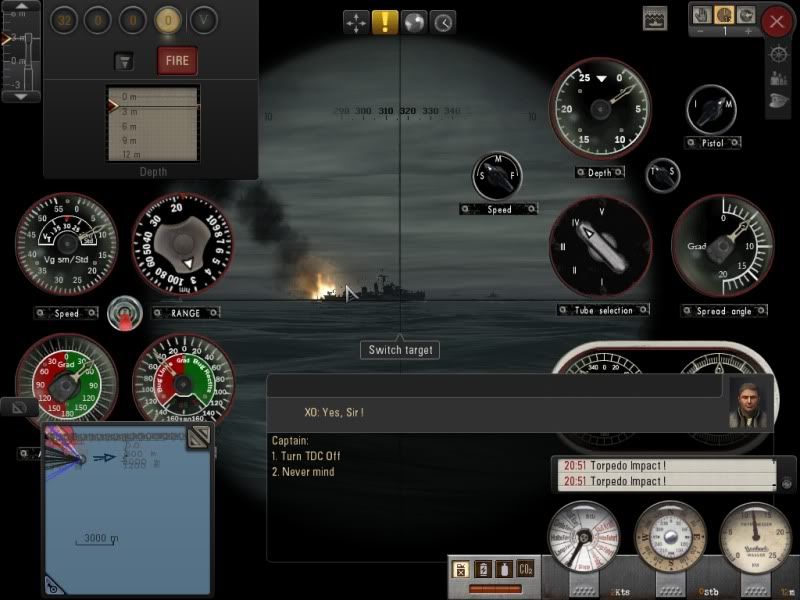
Task: Open the crew members icon
Action: 779,78
